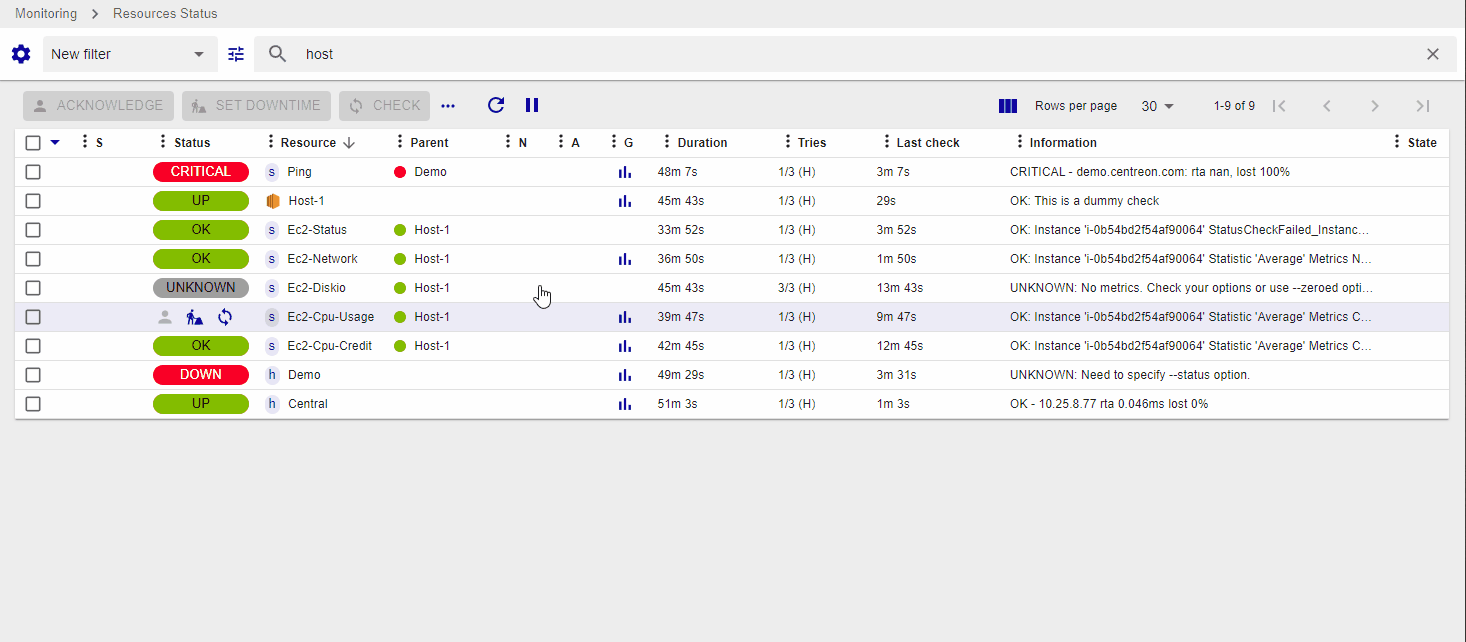
Task: Open graph icon for Ping row
Action: [625, 172]
